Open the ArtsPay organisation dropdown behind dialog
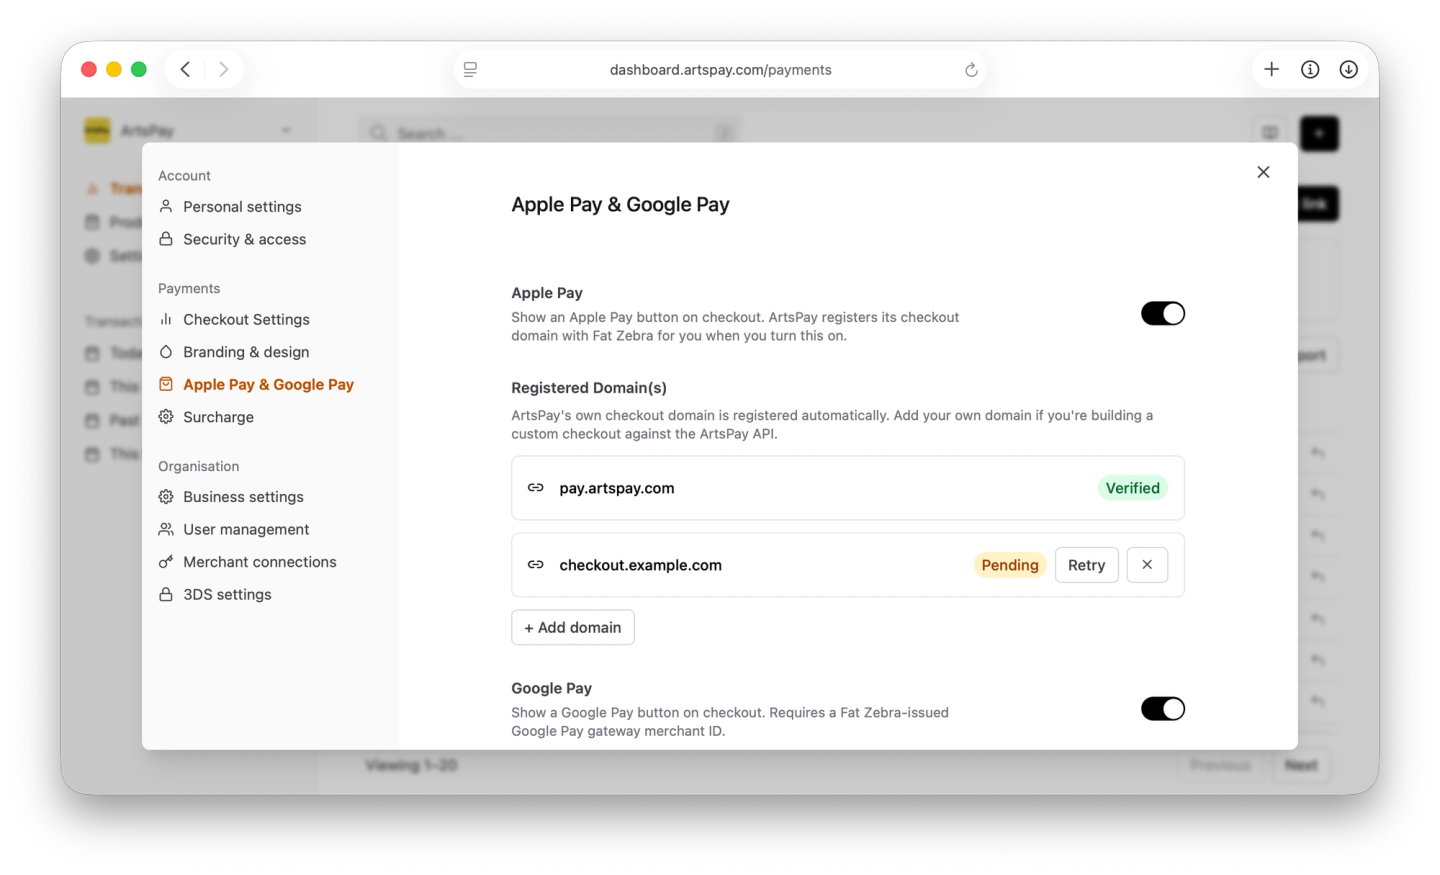The width and height of the screenshot is (1440, 875). click(190, 131)
